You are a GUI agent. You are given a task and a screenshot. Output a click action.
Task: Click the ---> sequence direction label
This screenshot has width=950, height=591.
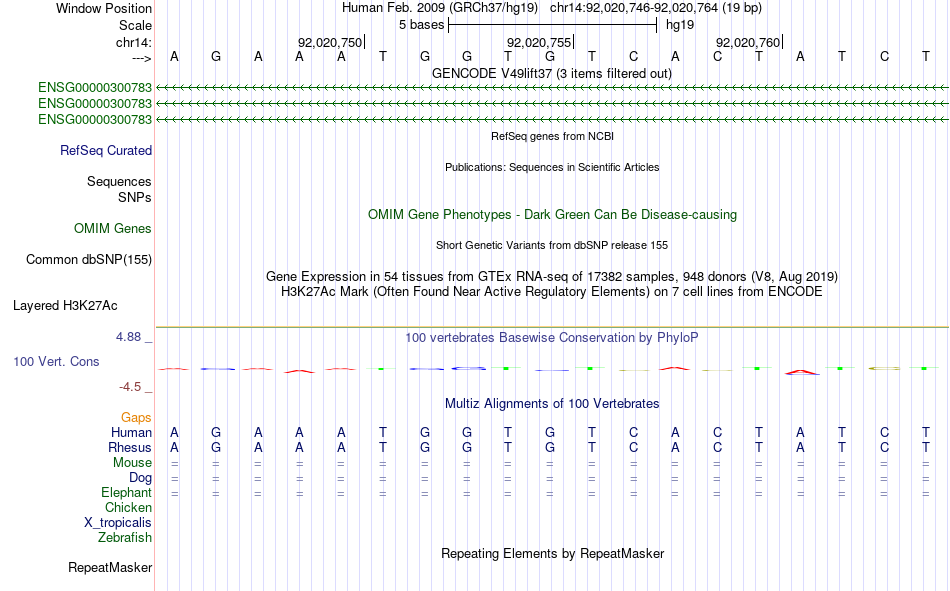pyautogui.click(x=141, y=58)
